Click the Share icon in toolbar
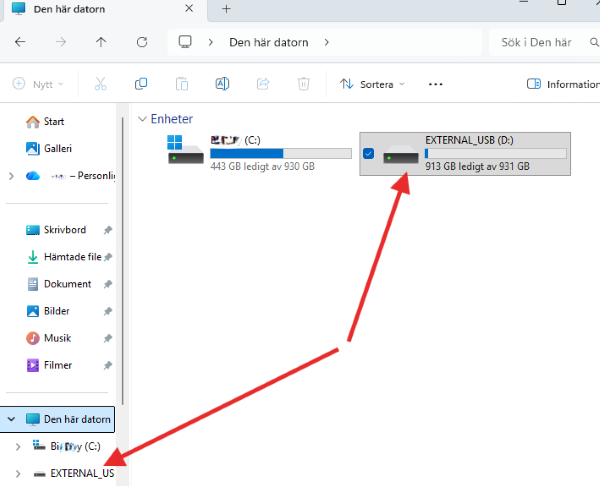The width and height of the screenshot is (600, 488). (x=263, y=84)
